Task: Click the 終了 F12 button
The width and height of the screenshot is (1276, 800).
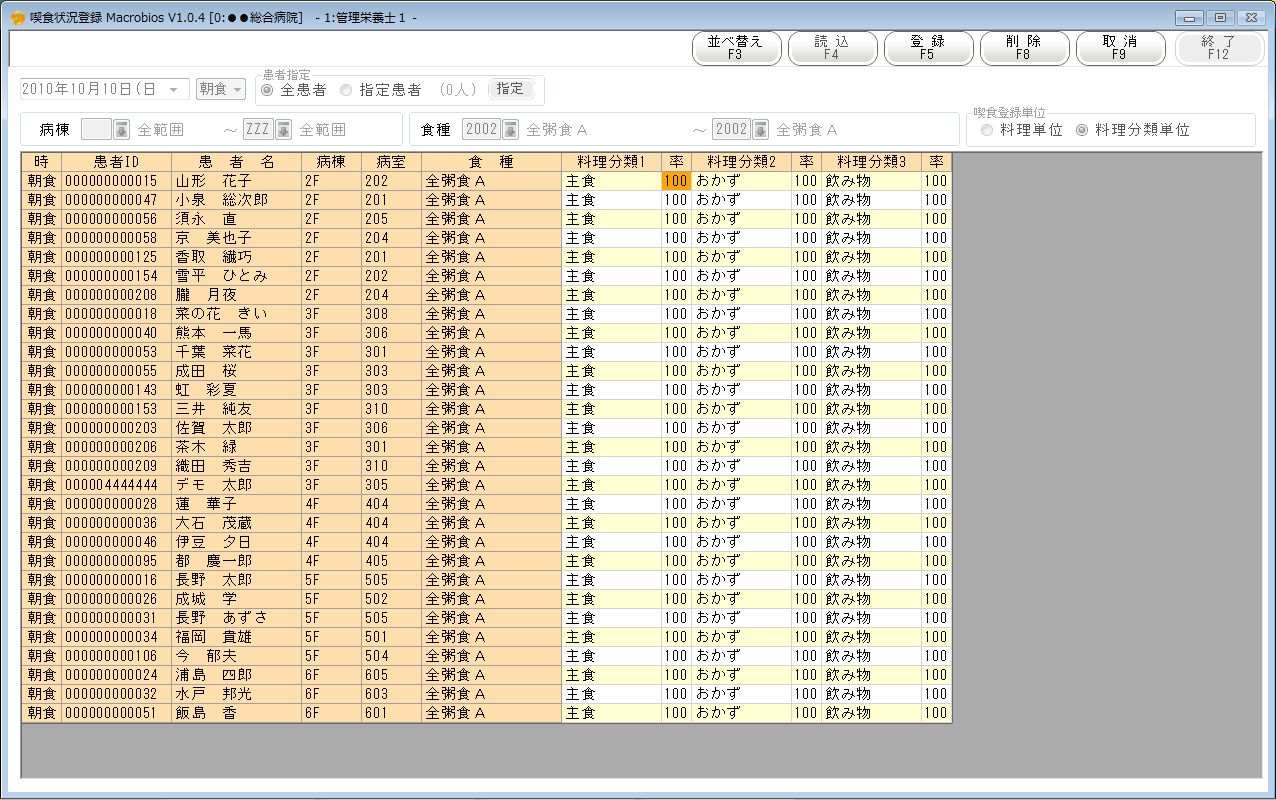Action: [x=1218, y=48]
